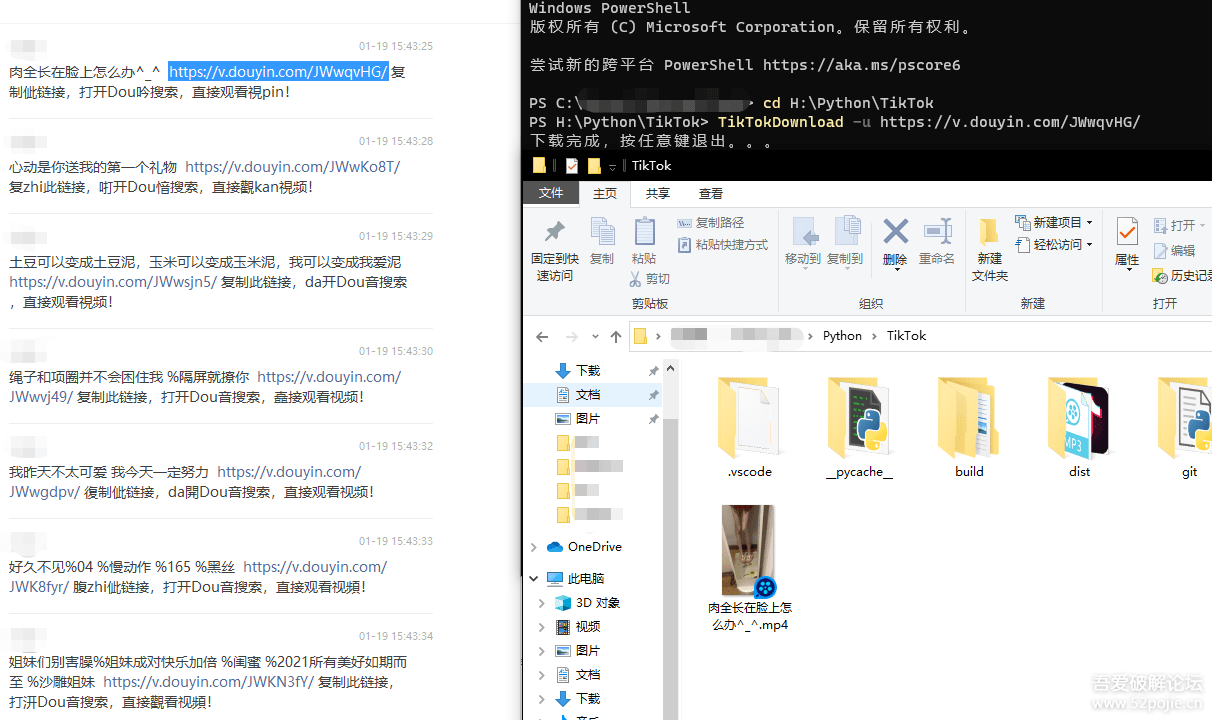Click TikTok in the address breadcrumb

coord(906,336)
